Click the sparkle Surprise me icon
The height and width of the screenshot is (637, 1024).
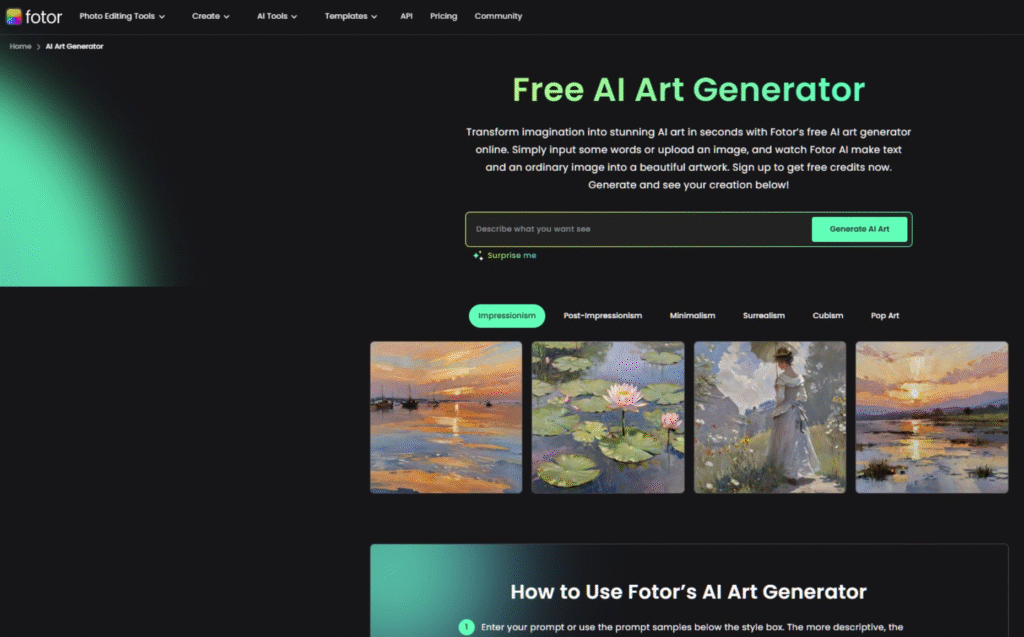pyautogui.click(x=478, y=255)
